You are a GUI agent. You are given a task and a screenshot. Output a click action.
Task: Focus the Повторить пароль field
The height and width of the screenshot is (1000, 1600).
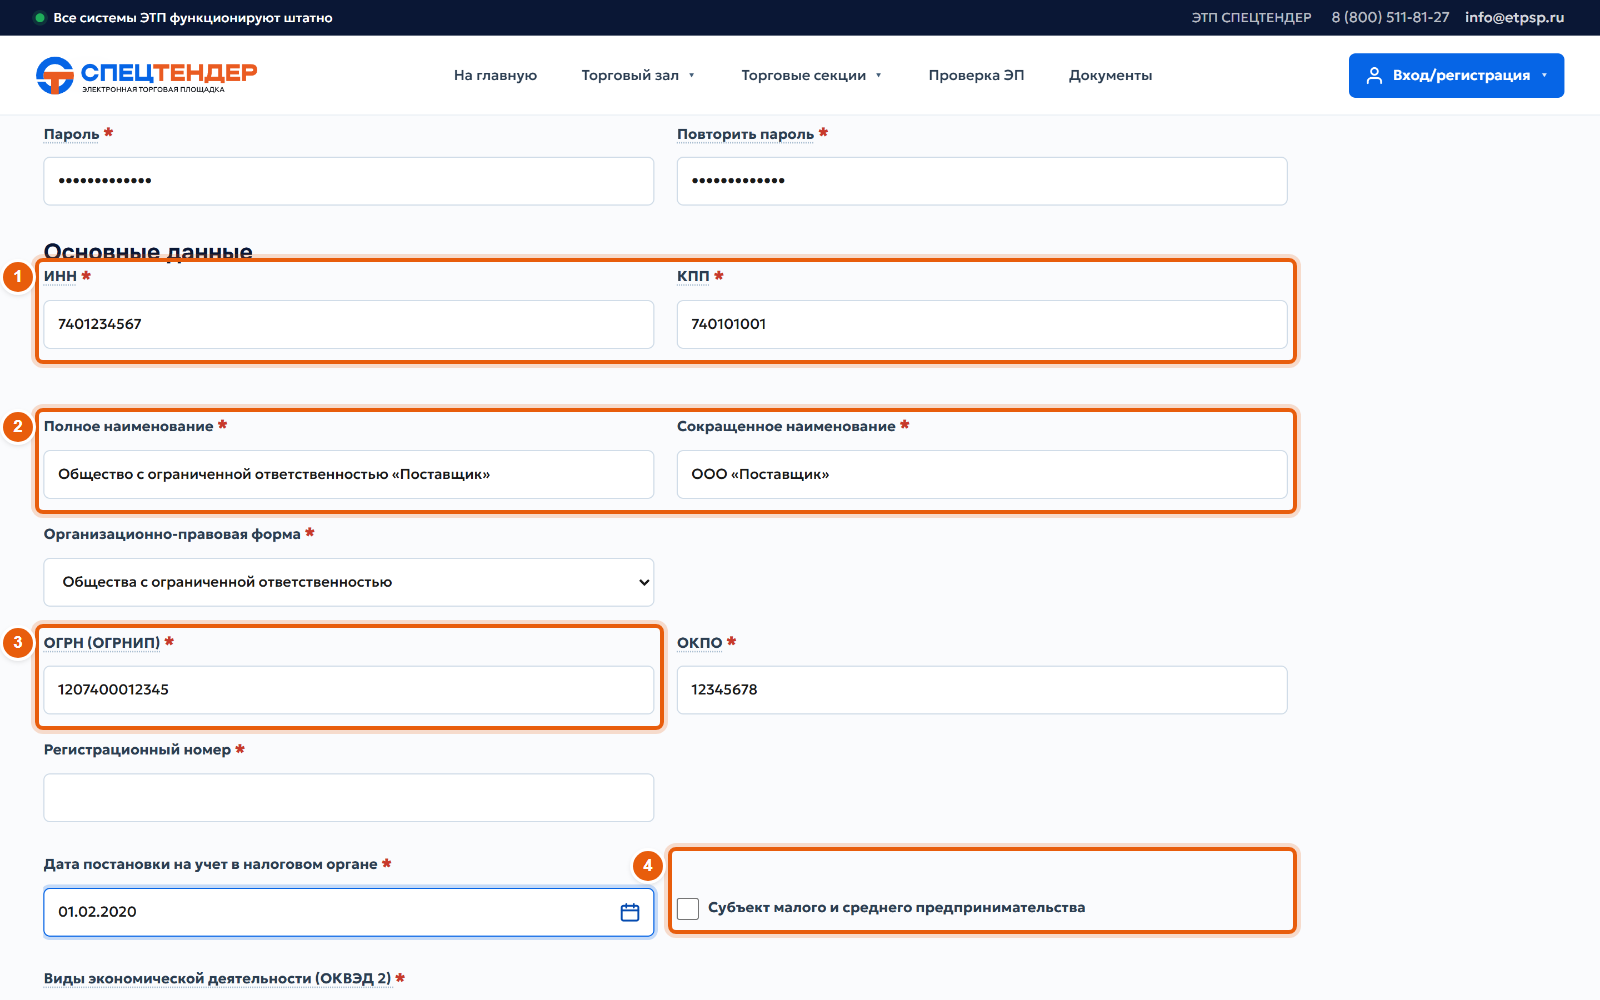pyautogui.click(x=982, y=181)
